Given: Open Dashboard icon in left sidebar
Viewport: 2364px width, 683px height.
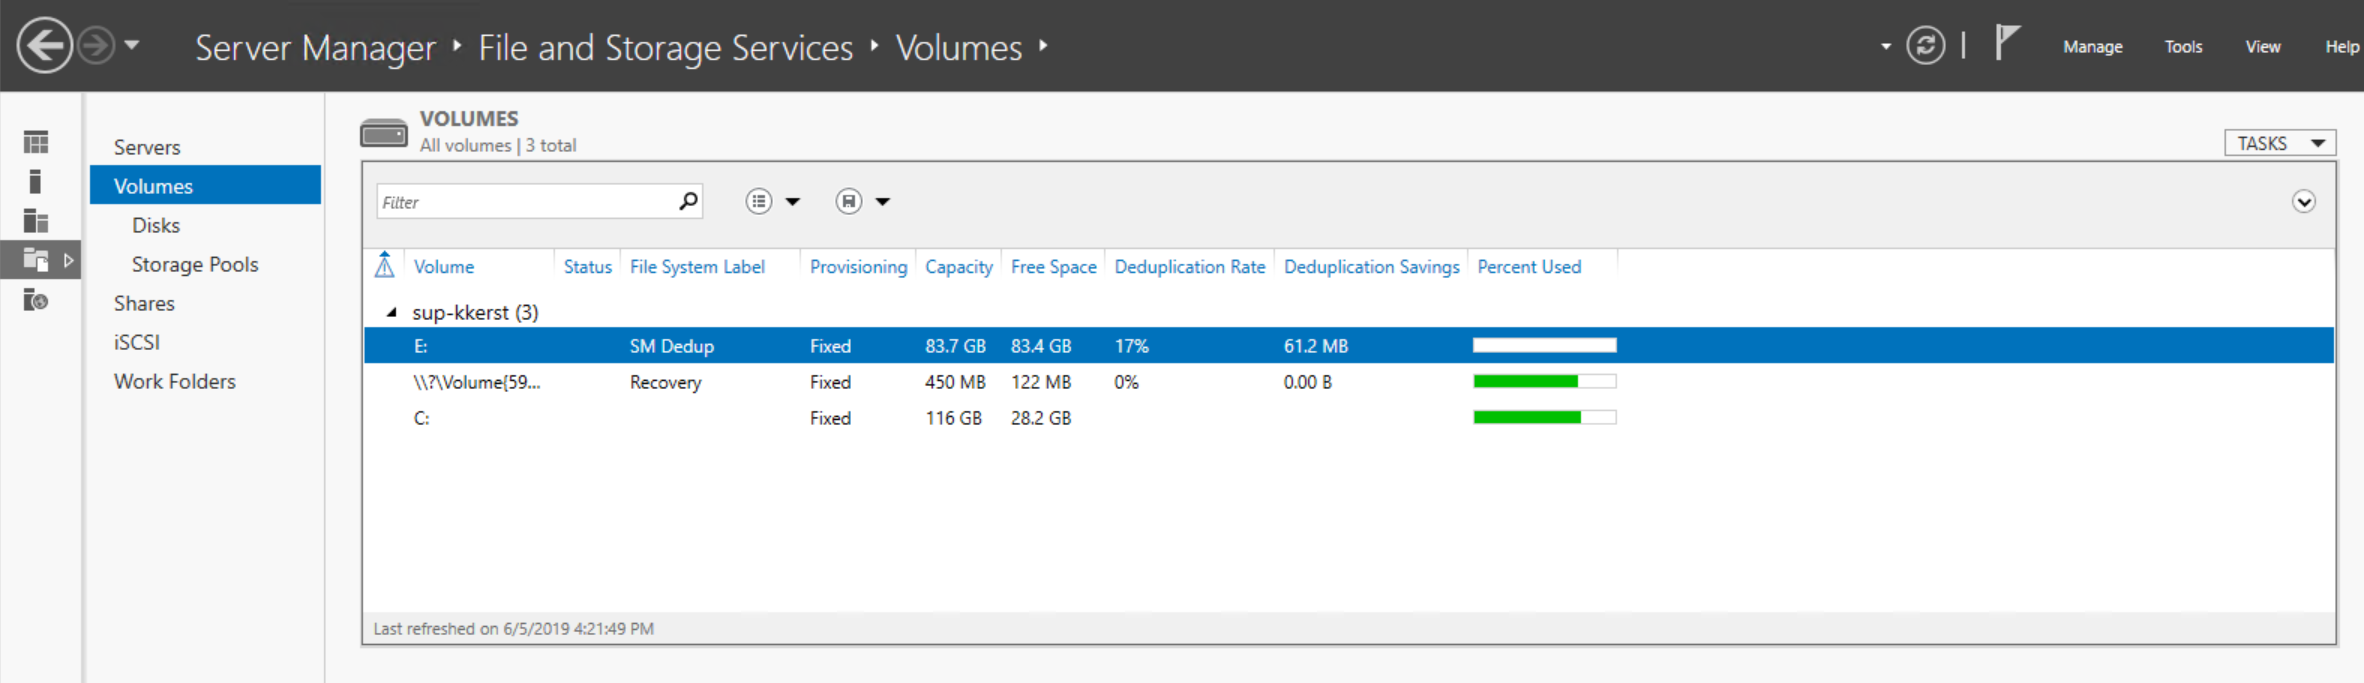Looking at the screenshot, I should tap(36, 143).
